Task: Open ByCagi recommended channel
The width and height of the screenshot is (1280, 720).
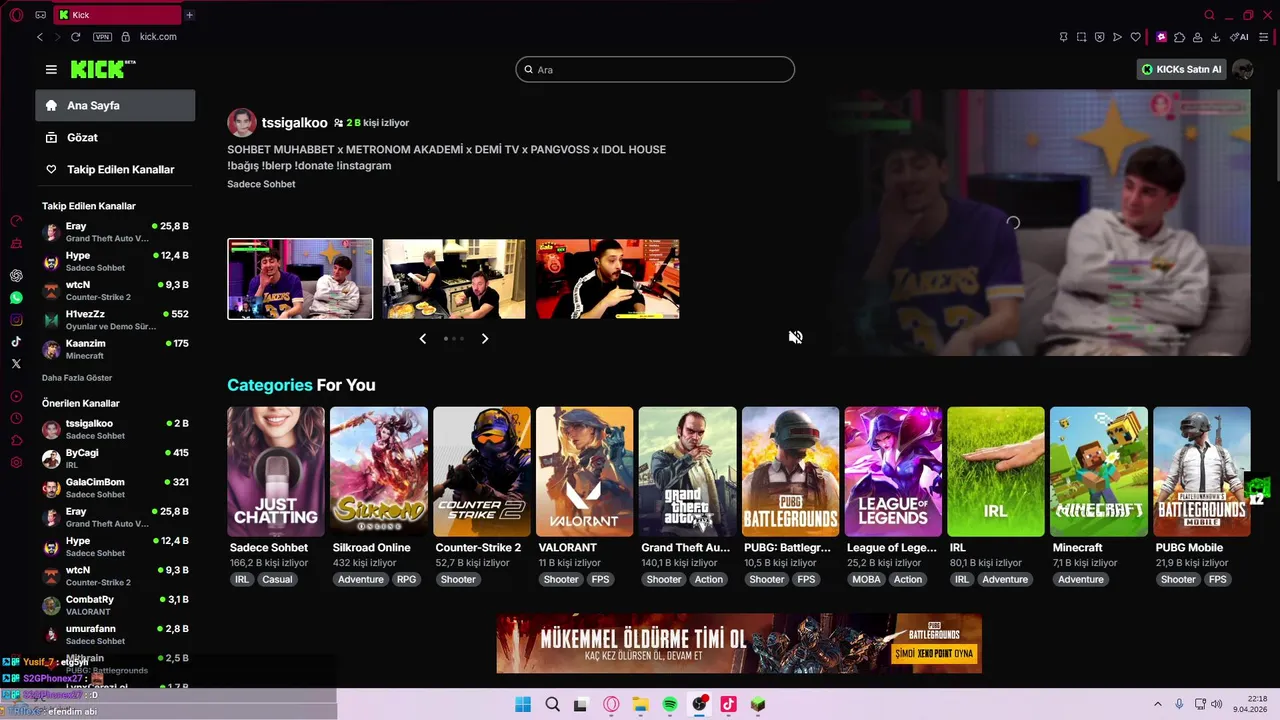Action: point(115,459)
